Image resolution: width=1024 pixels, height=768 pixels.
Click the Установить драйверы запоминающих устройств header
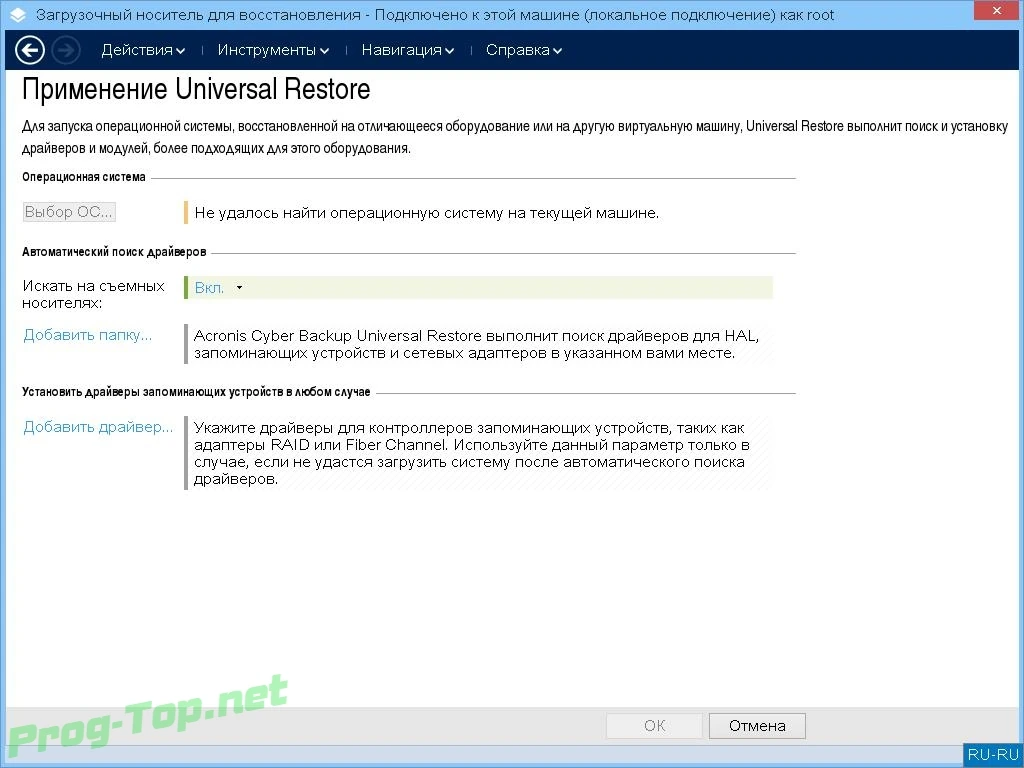tap(196, 392)
